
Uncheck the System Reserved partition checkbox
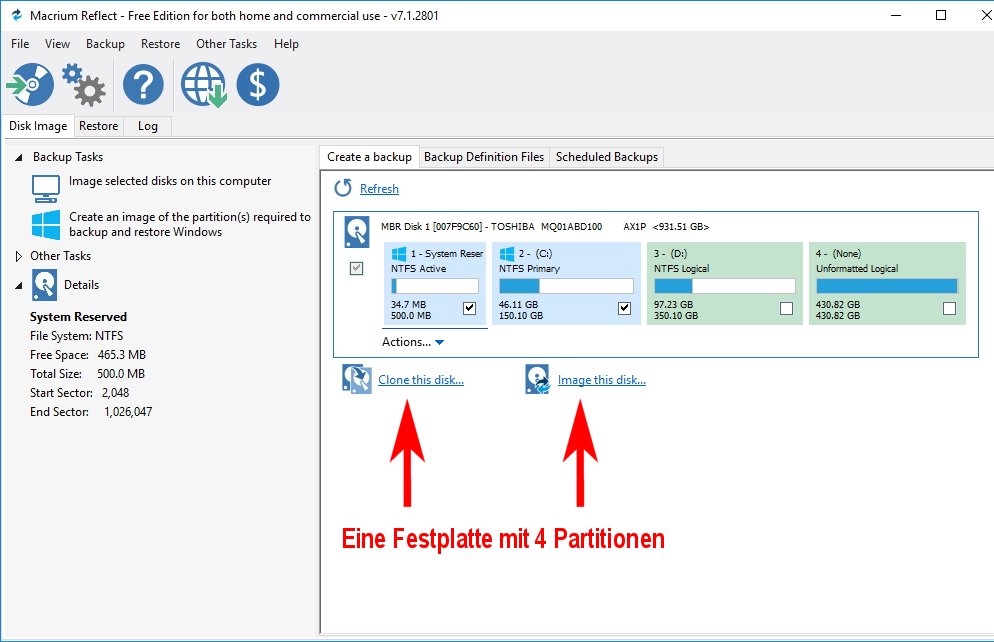coord(469,308)
